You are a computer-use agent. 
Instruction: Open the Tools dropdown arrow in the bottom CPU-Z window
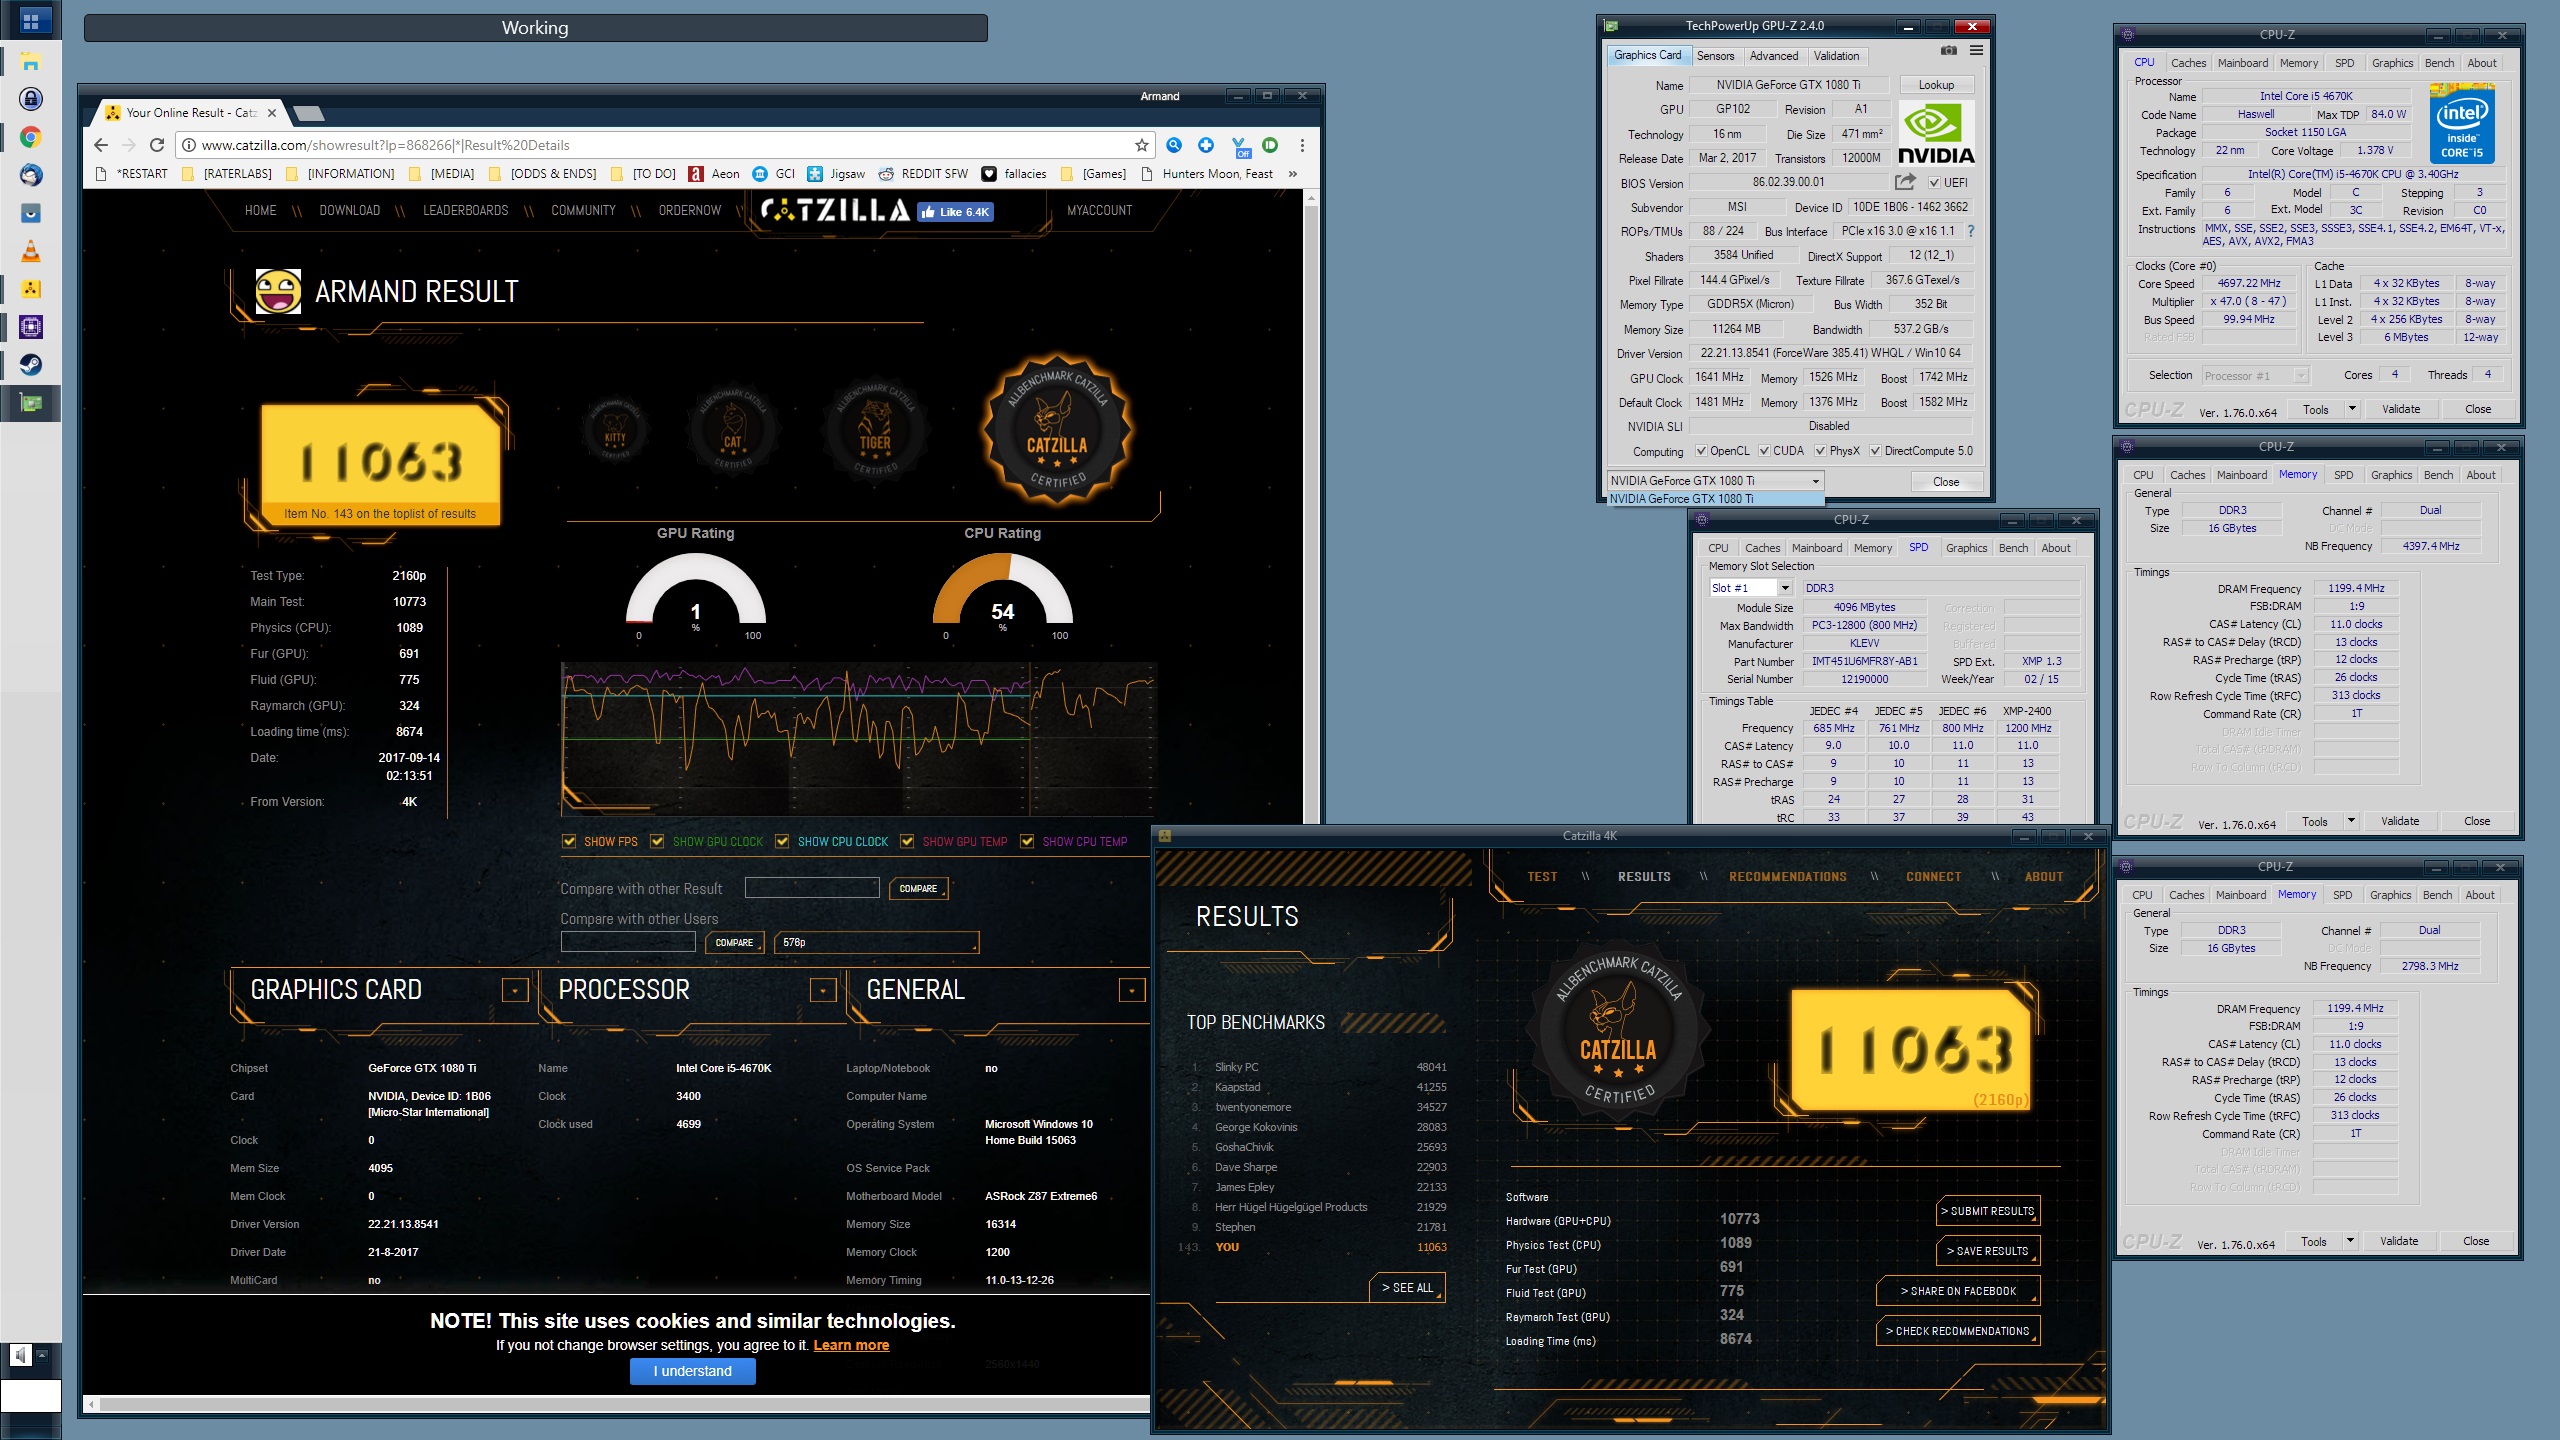pos(2350,1241)
